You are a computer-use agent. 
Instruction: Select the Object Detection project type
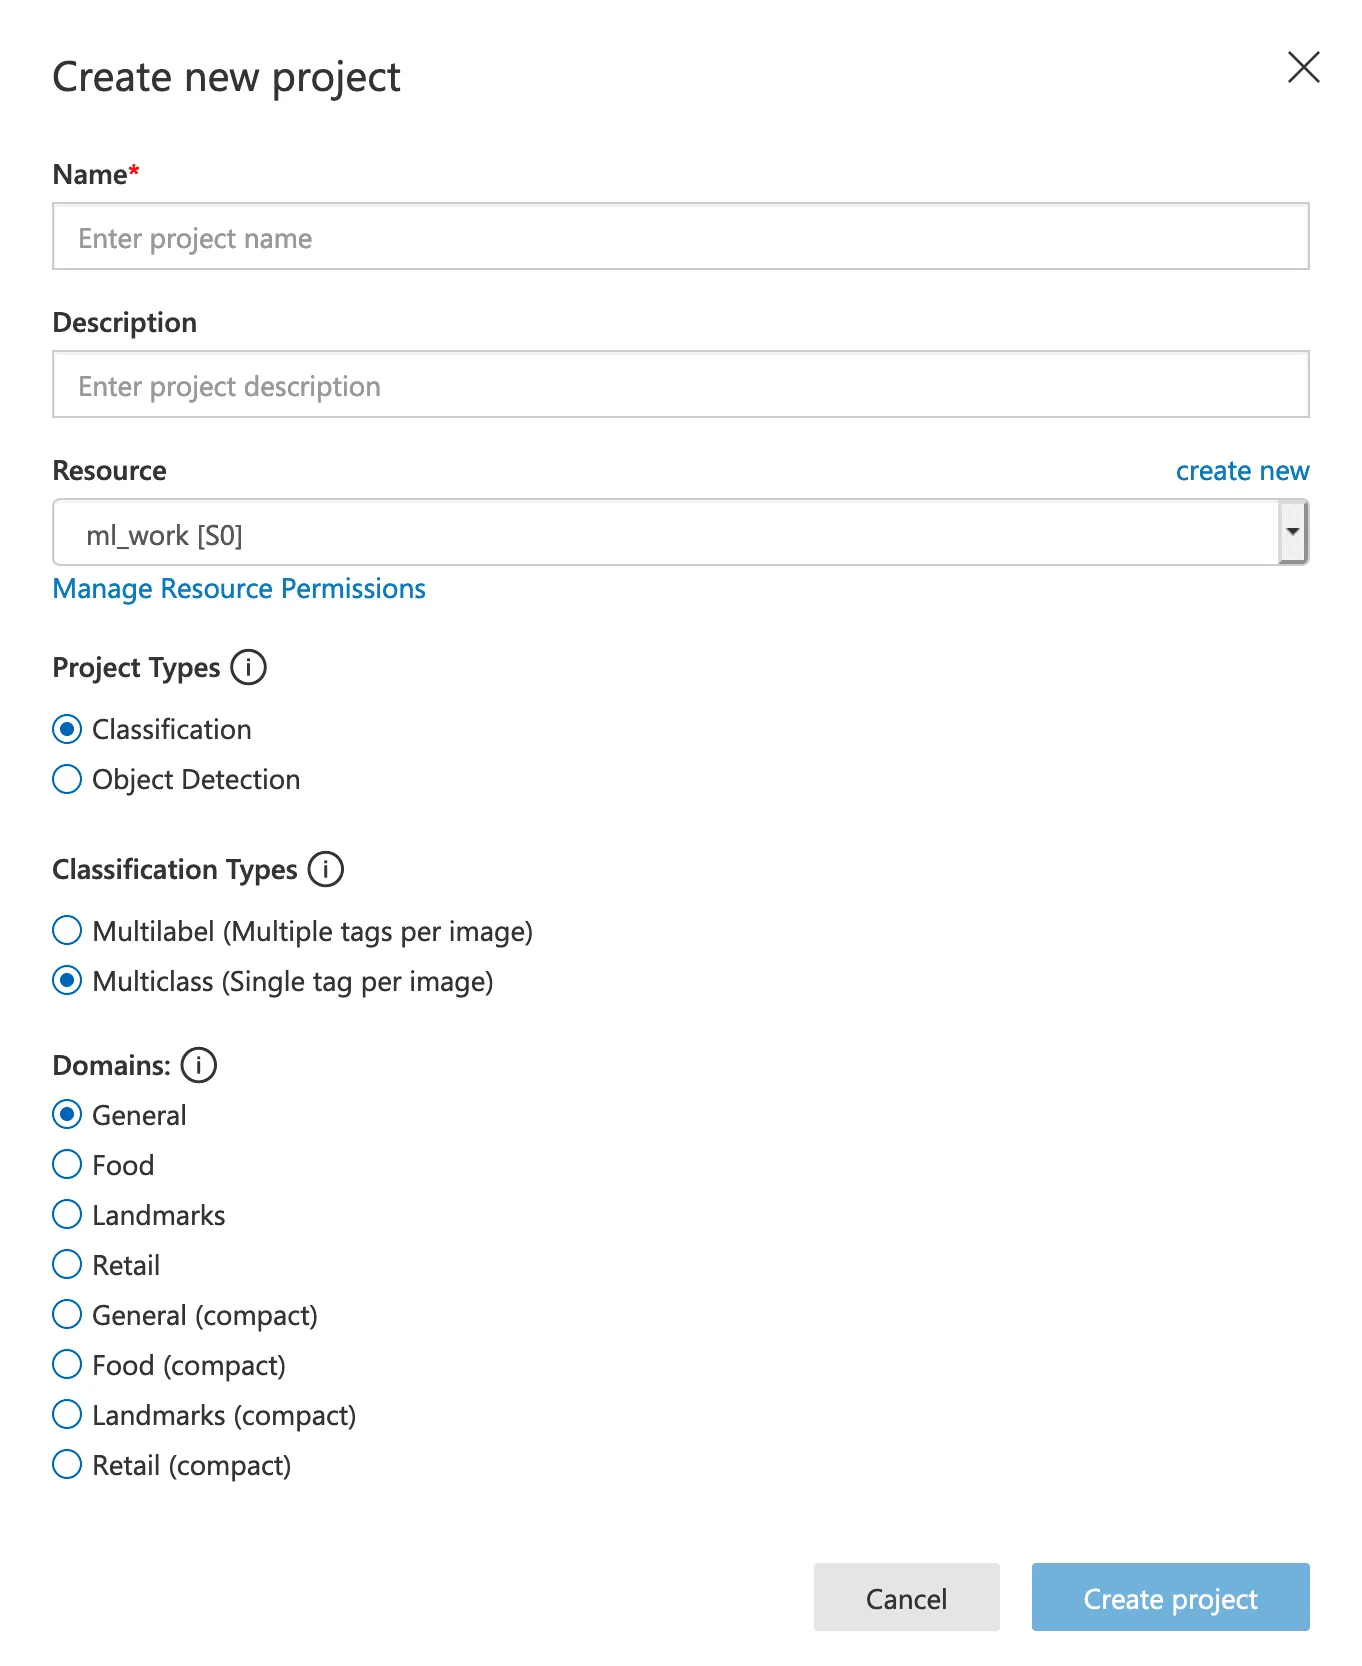(67, 779)
